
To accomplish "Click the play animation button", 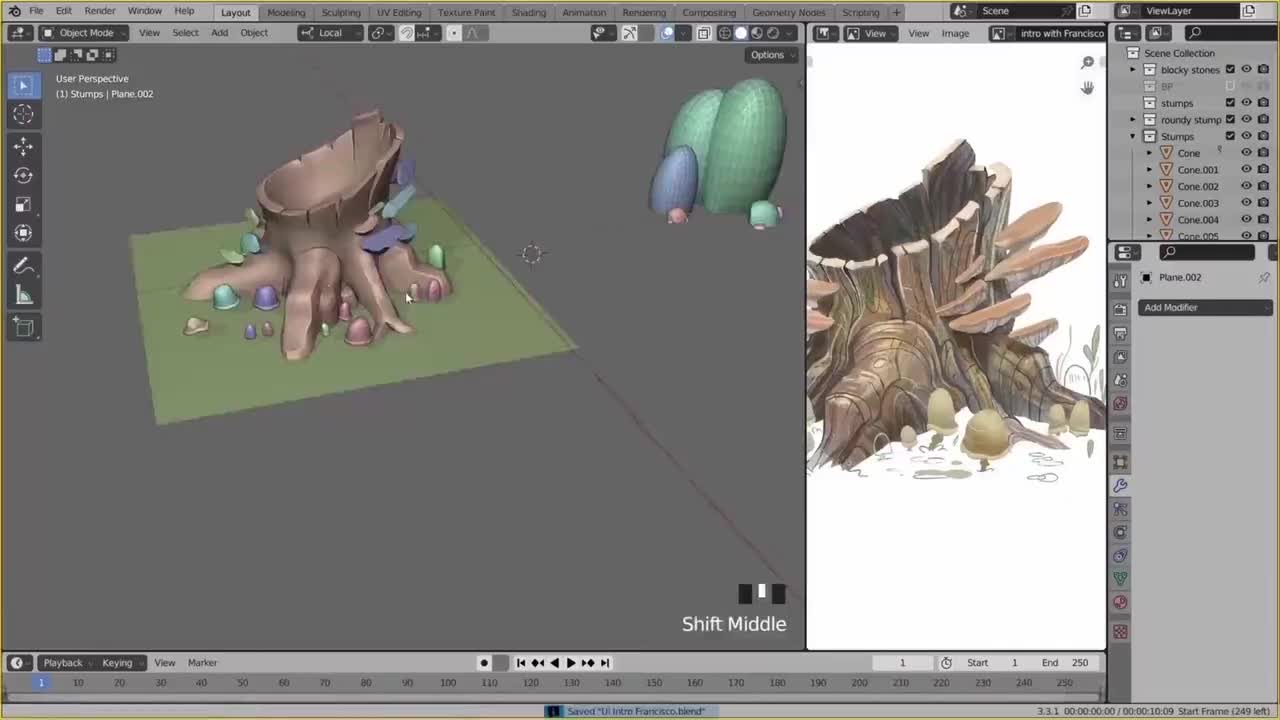I will tap(571, 663).
